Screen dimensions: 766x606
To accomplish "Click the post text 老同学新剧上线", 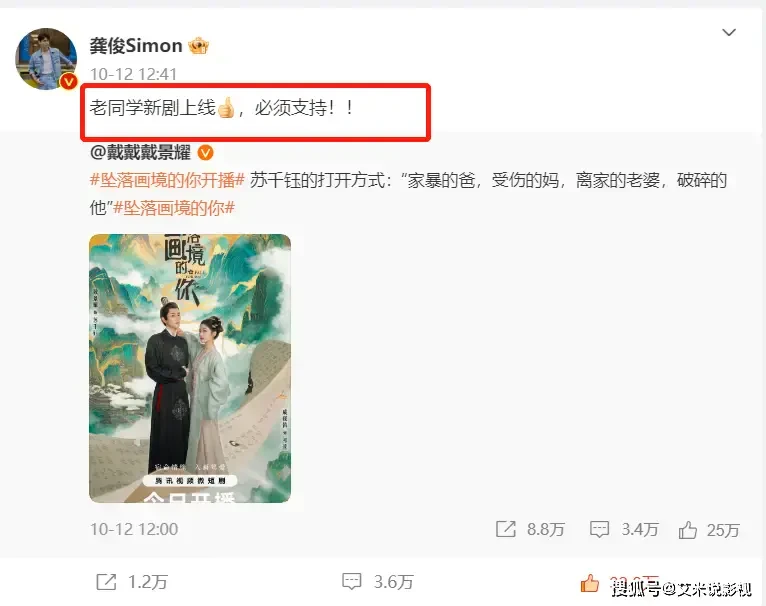I will tap(152, 108).
